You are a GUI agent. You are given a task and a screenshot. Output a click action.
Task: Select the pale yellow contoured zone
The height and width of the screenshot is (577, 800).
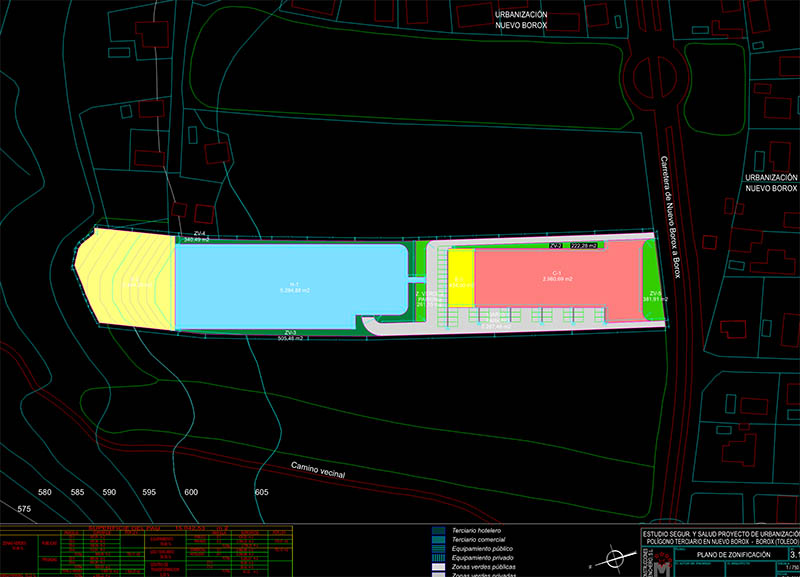click(x=126, y=279)
